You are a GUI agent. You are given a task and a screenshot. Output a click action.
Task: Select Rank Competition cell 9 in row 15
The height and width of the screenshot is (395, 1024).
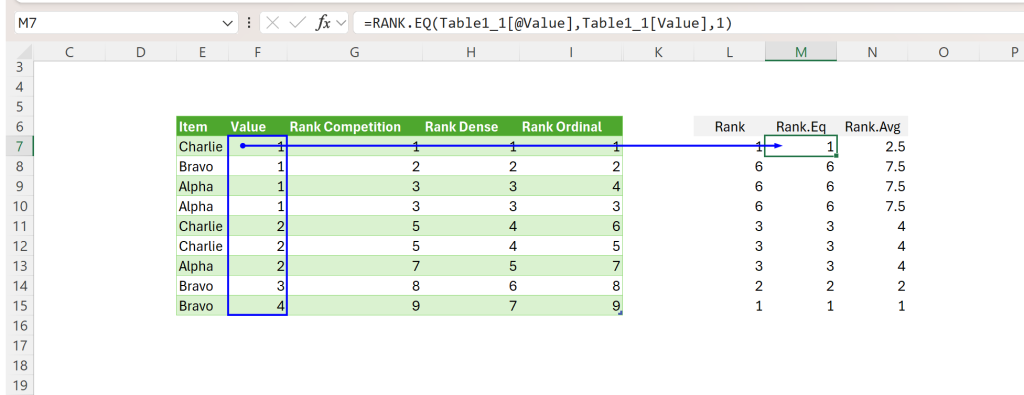pyautogui.click(x=354, y=306)
